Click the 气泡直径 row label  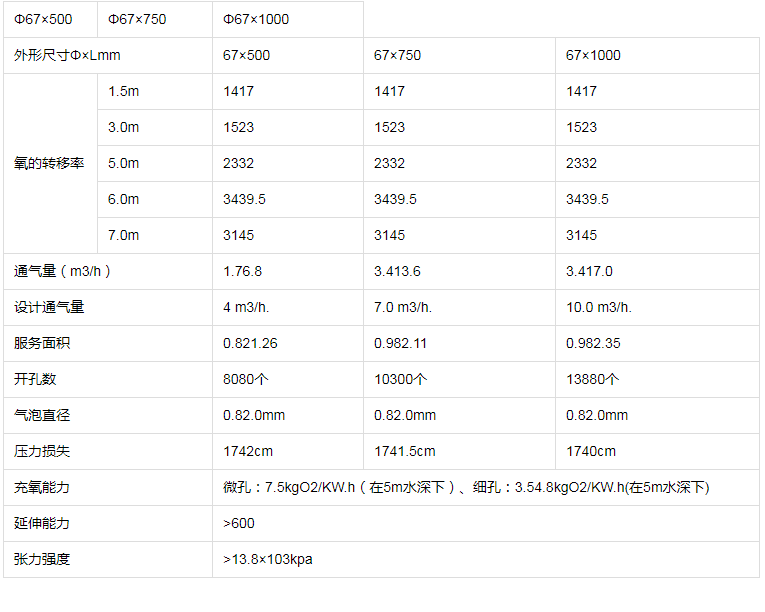point(108,416)
